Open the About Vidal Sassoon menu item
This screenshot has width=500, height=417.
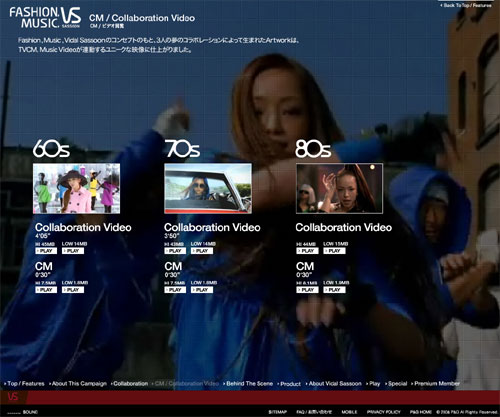(x=334, y=384)
